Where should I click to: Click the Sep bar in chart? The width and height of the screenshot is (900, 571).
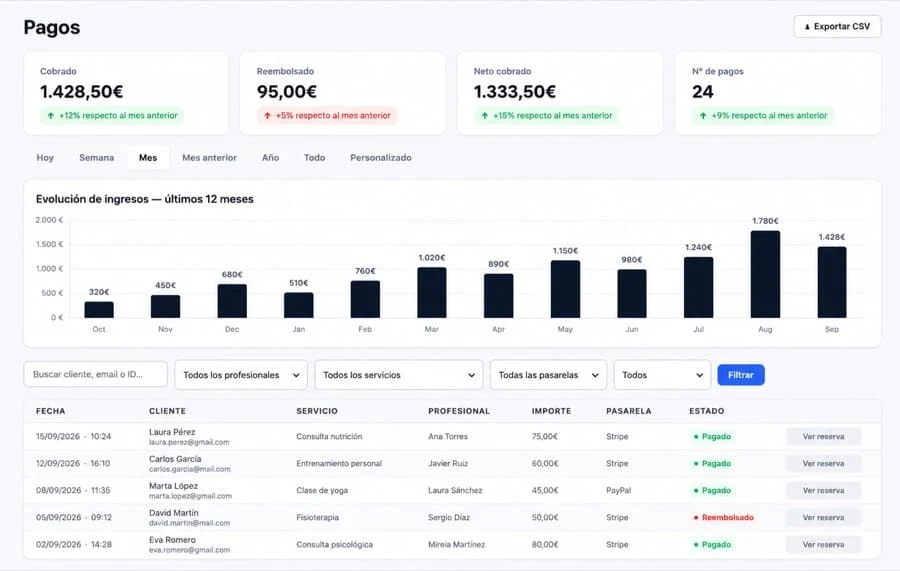(832, 282)
